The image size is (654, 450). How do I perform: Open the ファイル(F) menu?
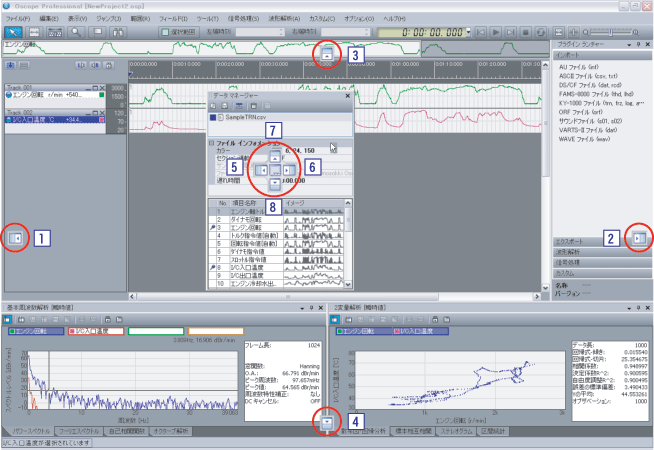tap(18, 19)
